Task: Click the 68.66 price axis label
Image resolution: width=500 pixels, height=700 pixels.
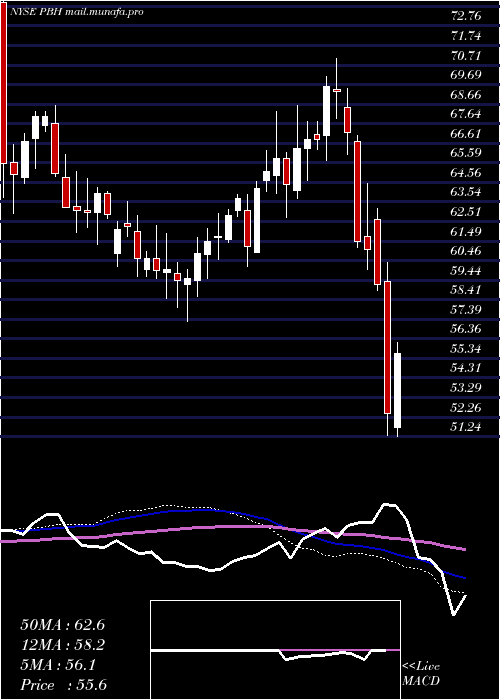Action: [x=466, y=95]
